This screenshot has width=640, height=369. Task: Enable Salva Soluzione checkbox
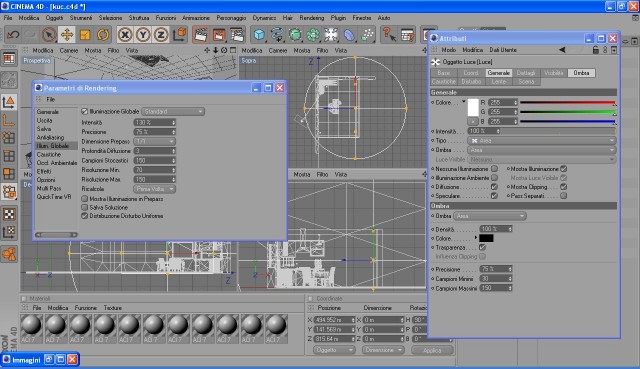84,207
